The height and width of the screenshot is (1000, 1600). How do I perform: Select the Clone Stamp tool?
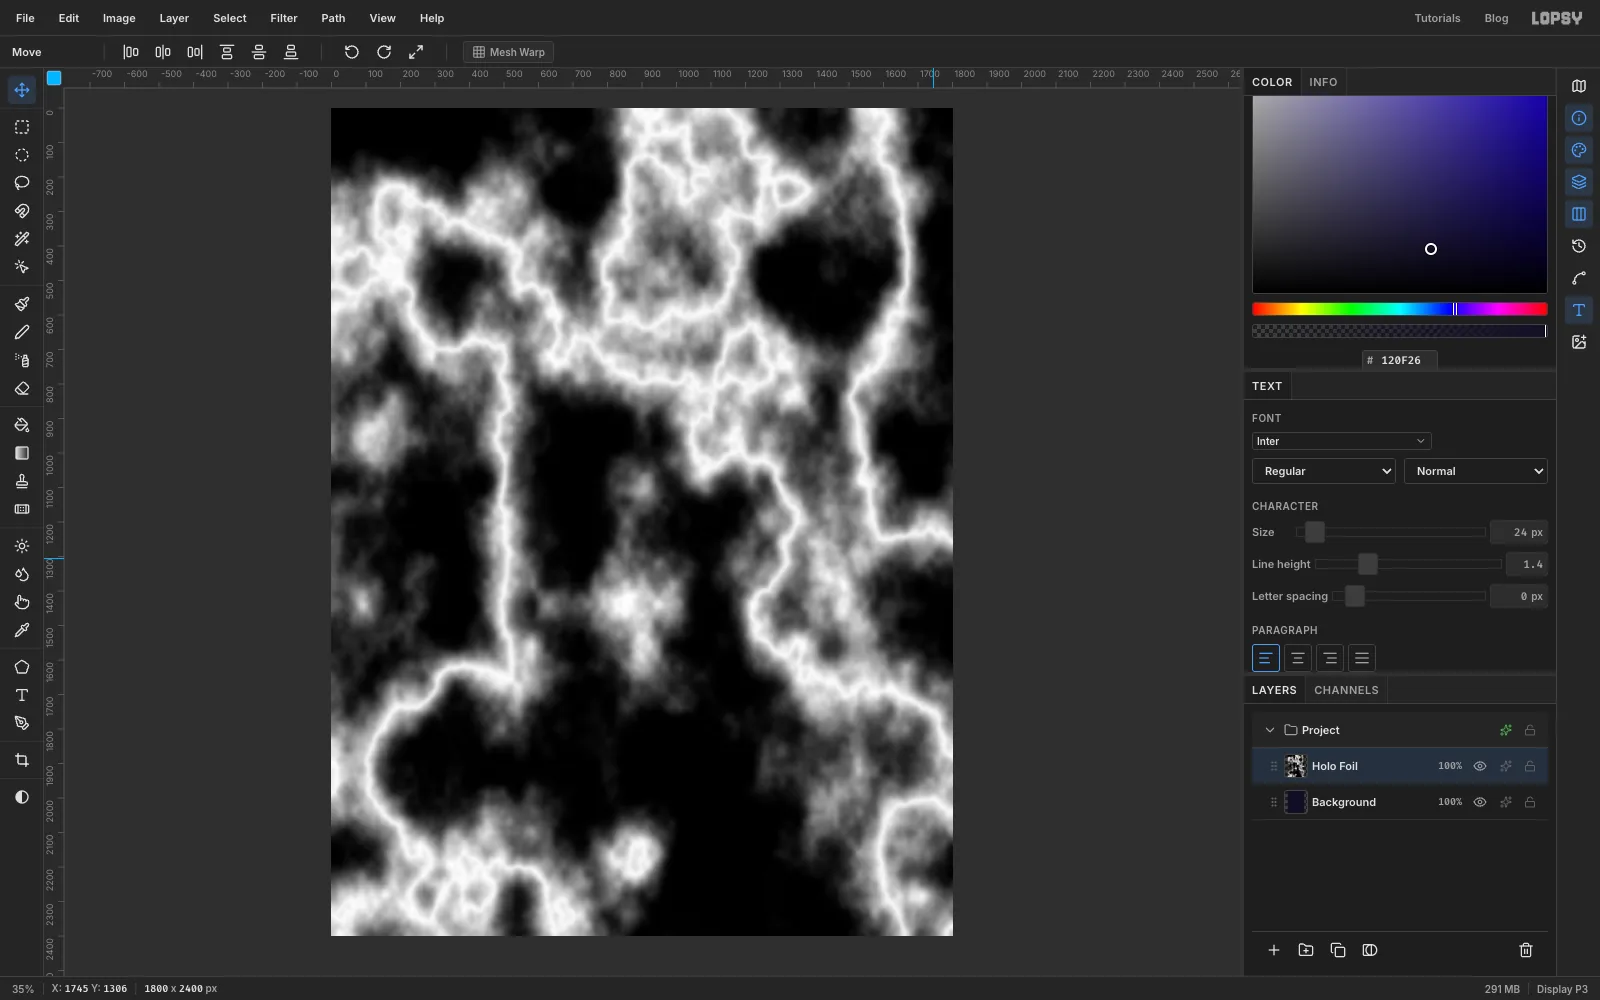(21, 481)
